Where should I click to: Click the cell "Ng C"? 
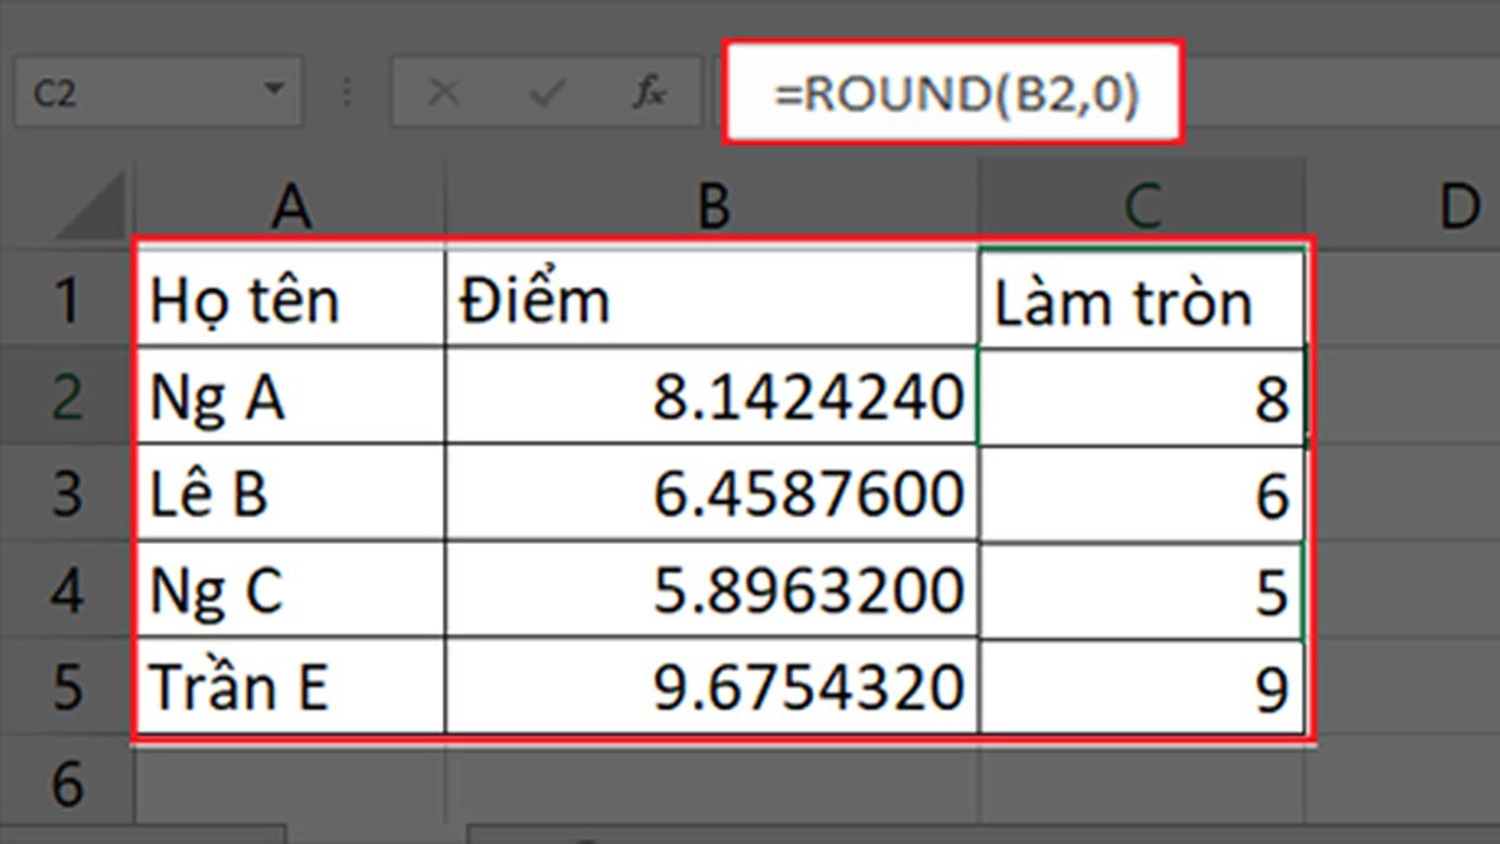click(290, 590)
